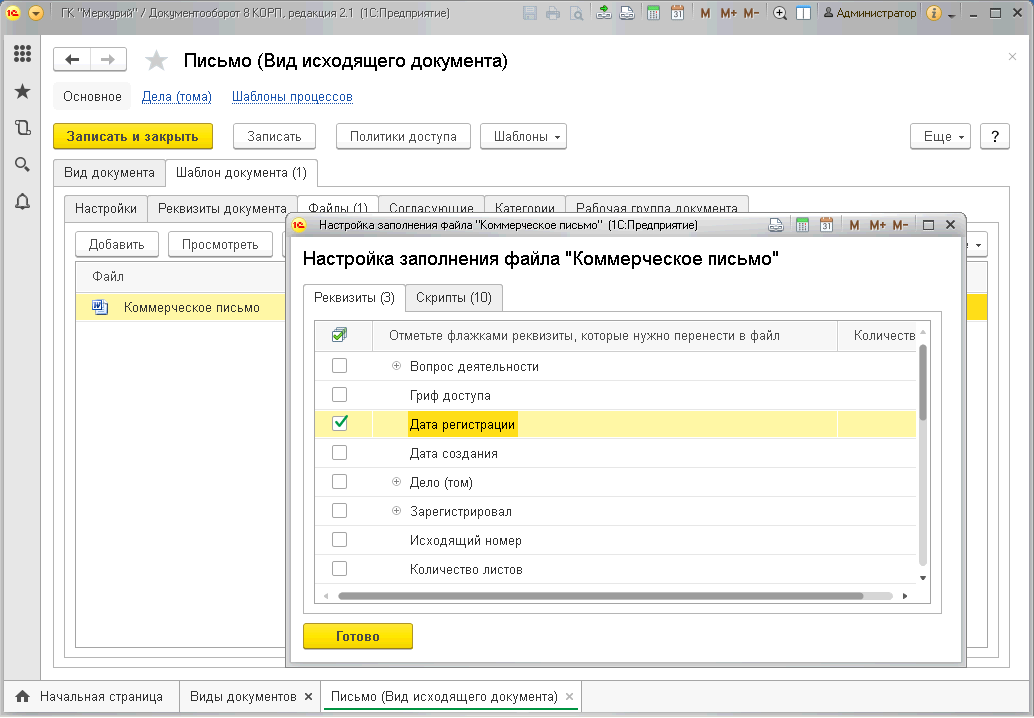The image size is (1034, 718).
Task: Open History icon in left sidebar
Action: point(22,127)
